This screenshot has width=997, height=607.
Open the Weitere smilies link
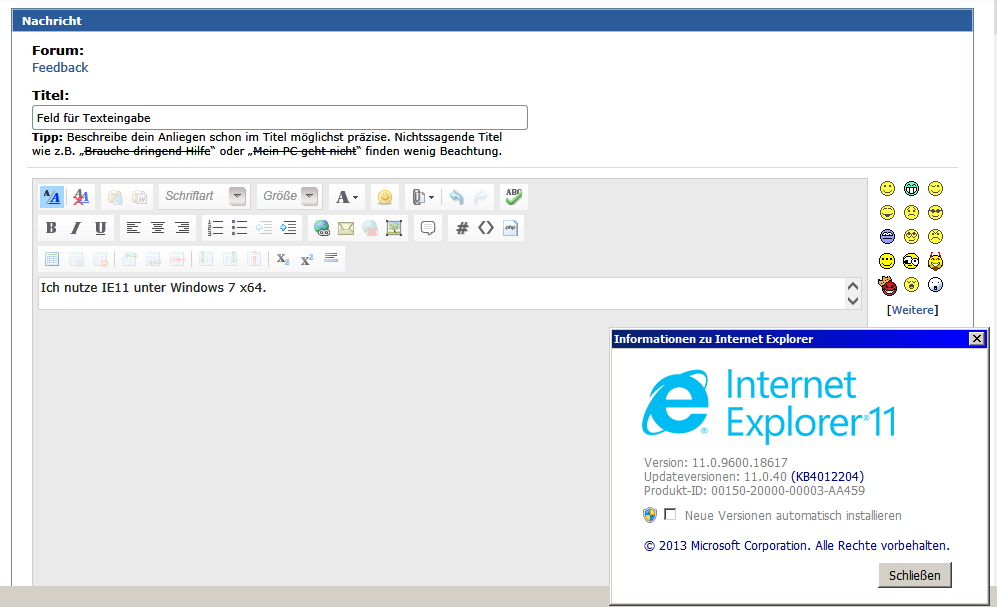pyautogui.click(x=913, y=310)
